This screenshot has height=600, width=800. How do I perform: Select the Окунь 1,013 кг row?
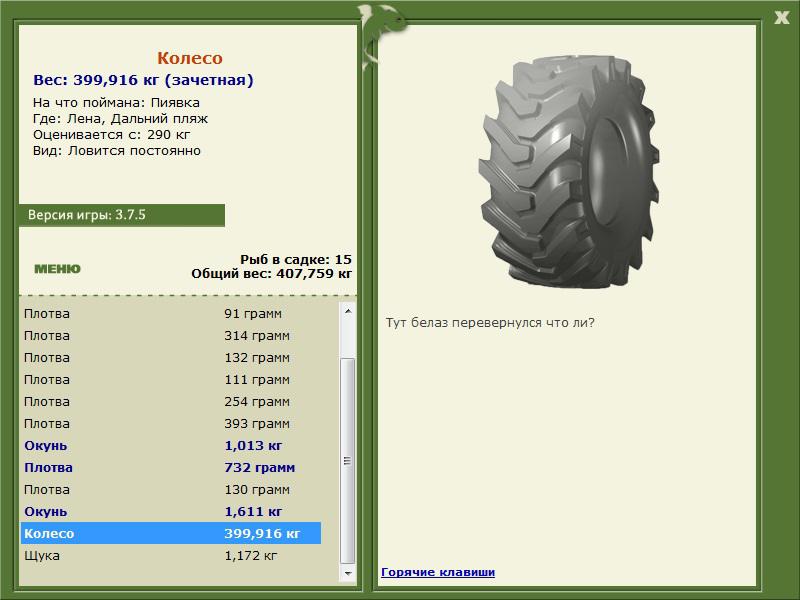[x=170, y=445]
